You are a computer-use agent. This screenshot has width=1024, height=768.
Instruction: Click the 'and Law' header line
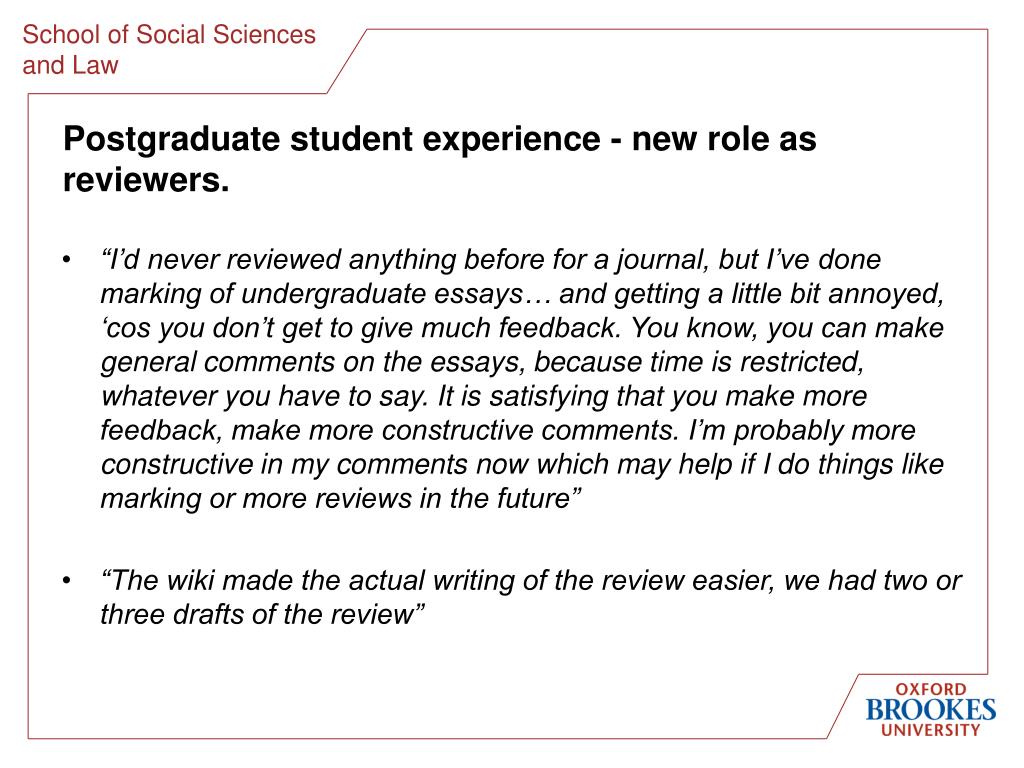click(x=71, y=65)
